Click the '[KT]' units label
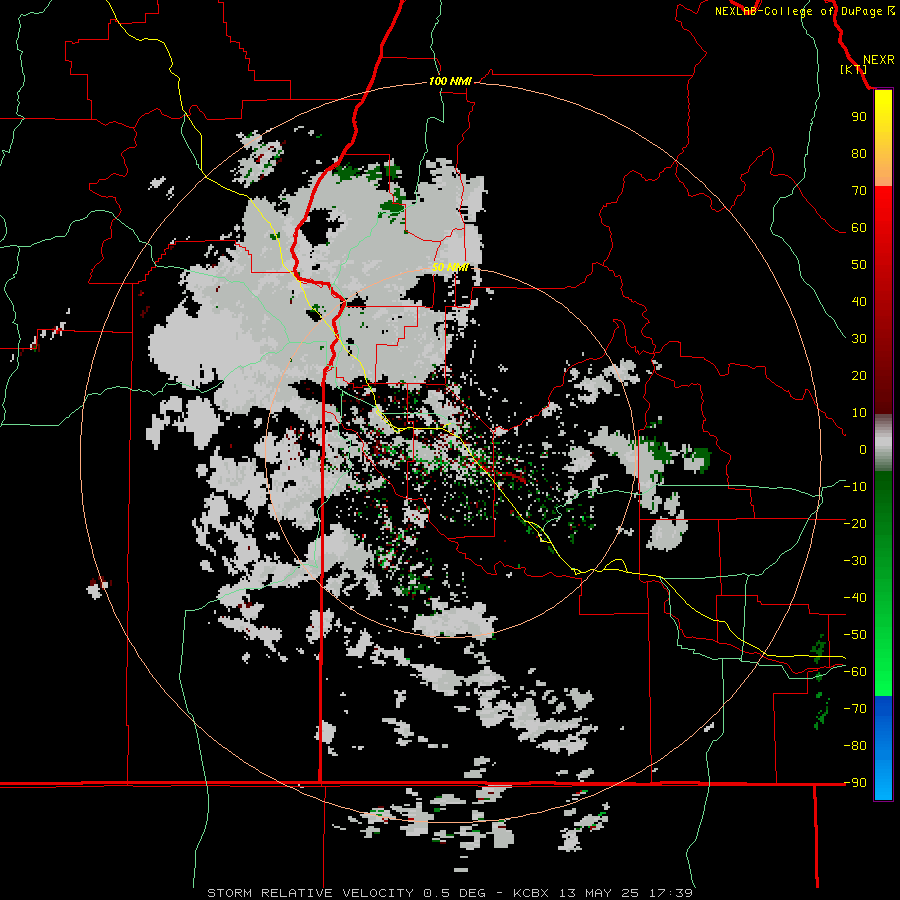 click(854, 69)
